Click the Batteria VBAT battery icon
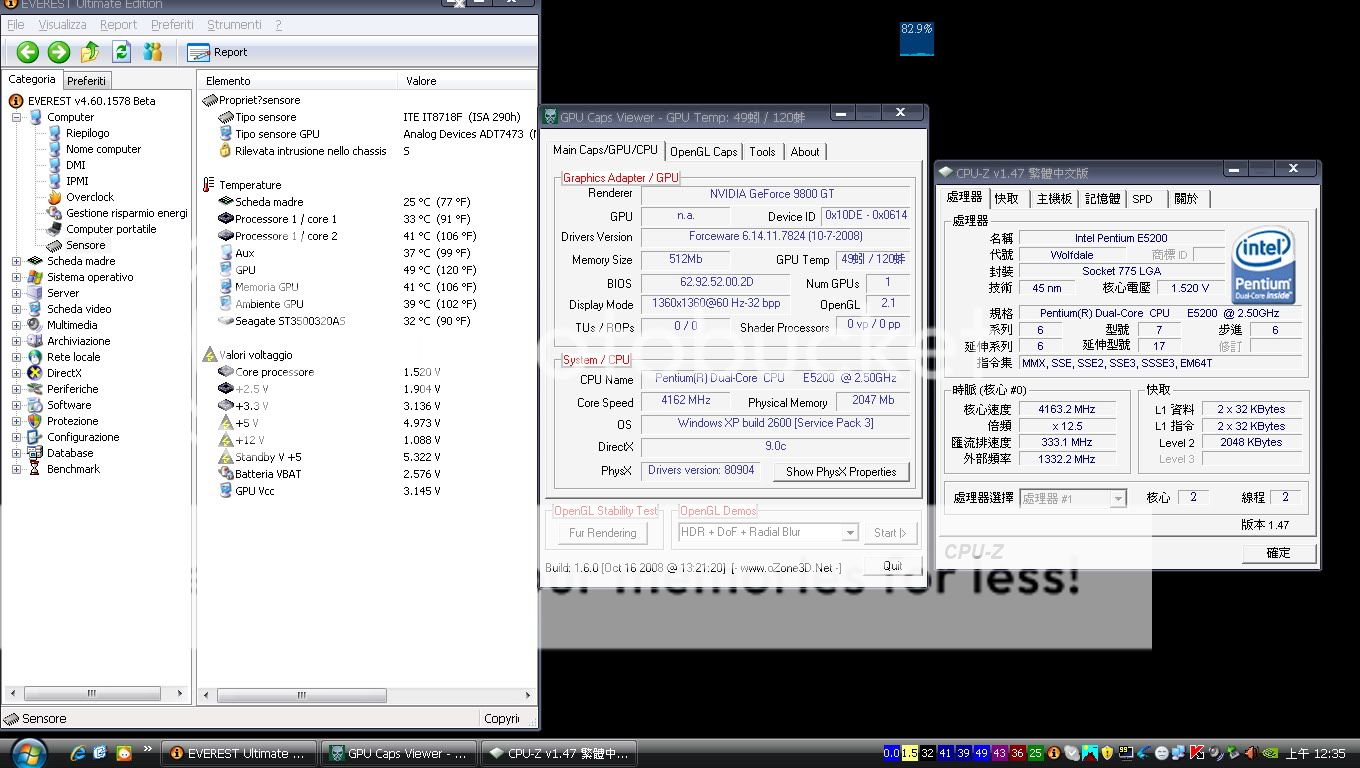Image resolution: width=1360 pixels, height=768 pixels. click(x=225, y=474)
